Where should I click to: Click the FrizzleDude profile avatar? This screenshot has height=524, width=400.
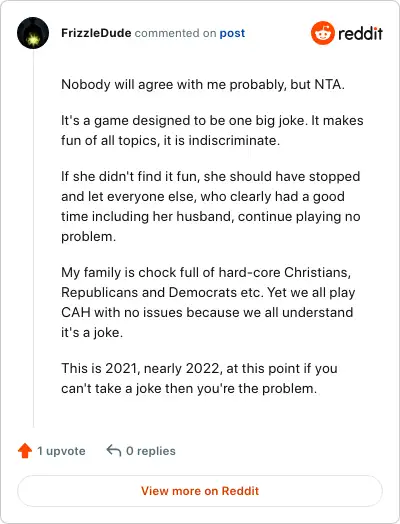point(33,33)
